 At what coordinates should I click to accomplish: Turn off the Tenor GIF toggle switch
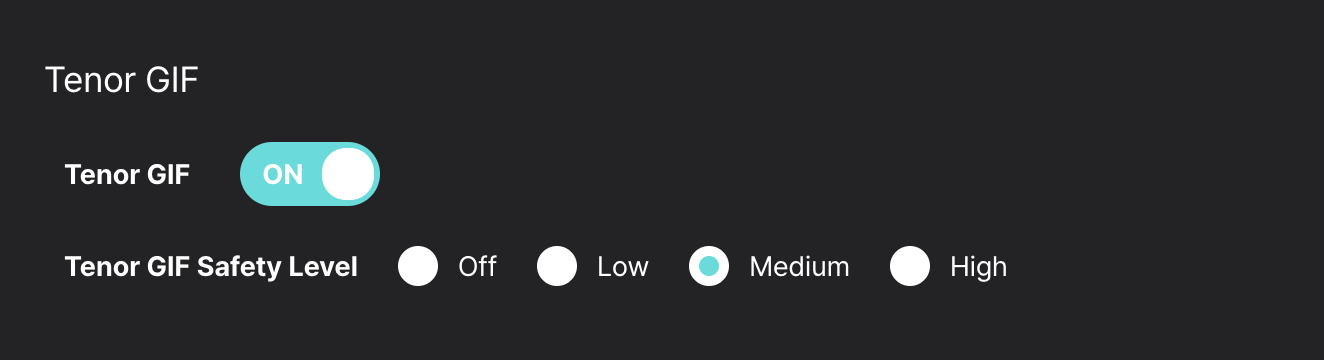[x=310, y=174]
